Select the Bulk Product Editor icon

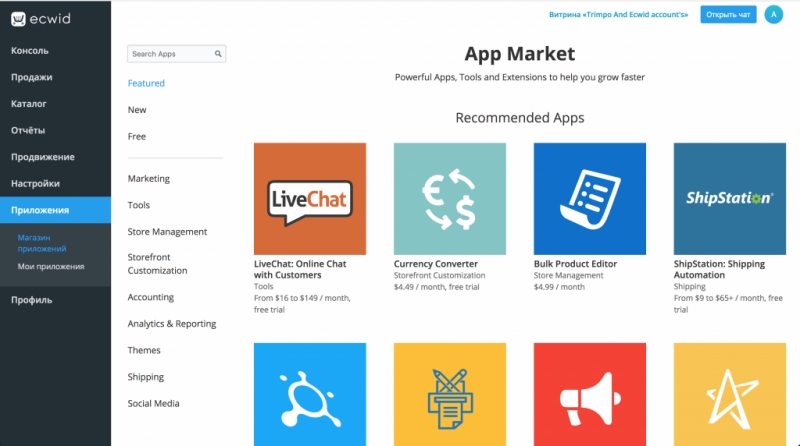(x=589, y=199)
